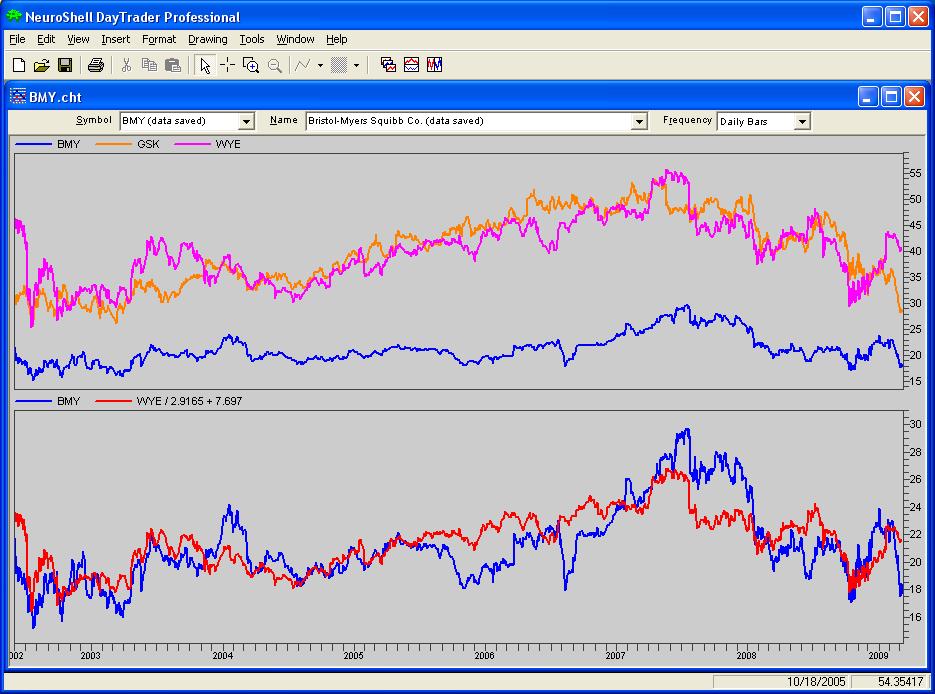Open the Frequency Daily Bars dropdown
This screenshot has width=935, height=694.
click(x=802, y=122)
